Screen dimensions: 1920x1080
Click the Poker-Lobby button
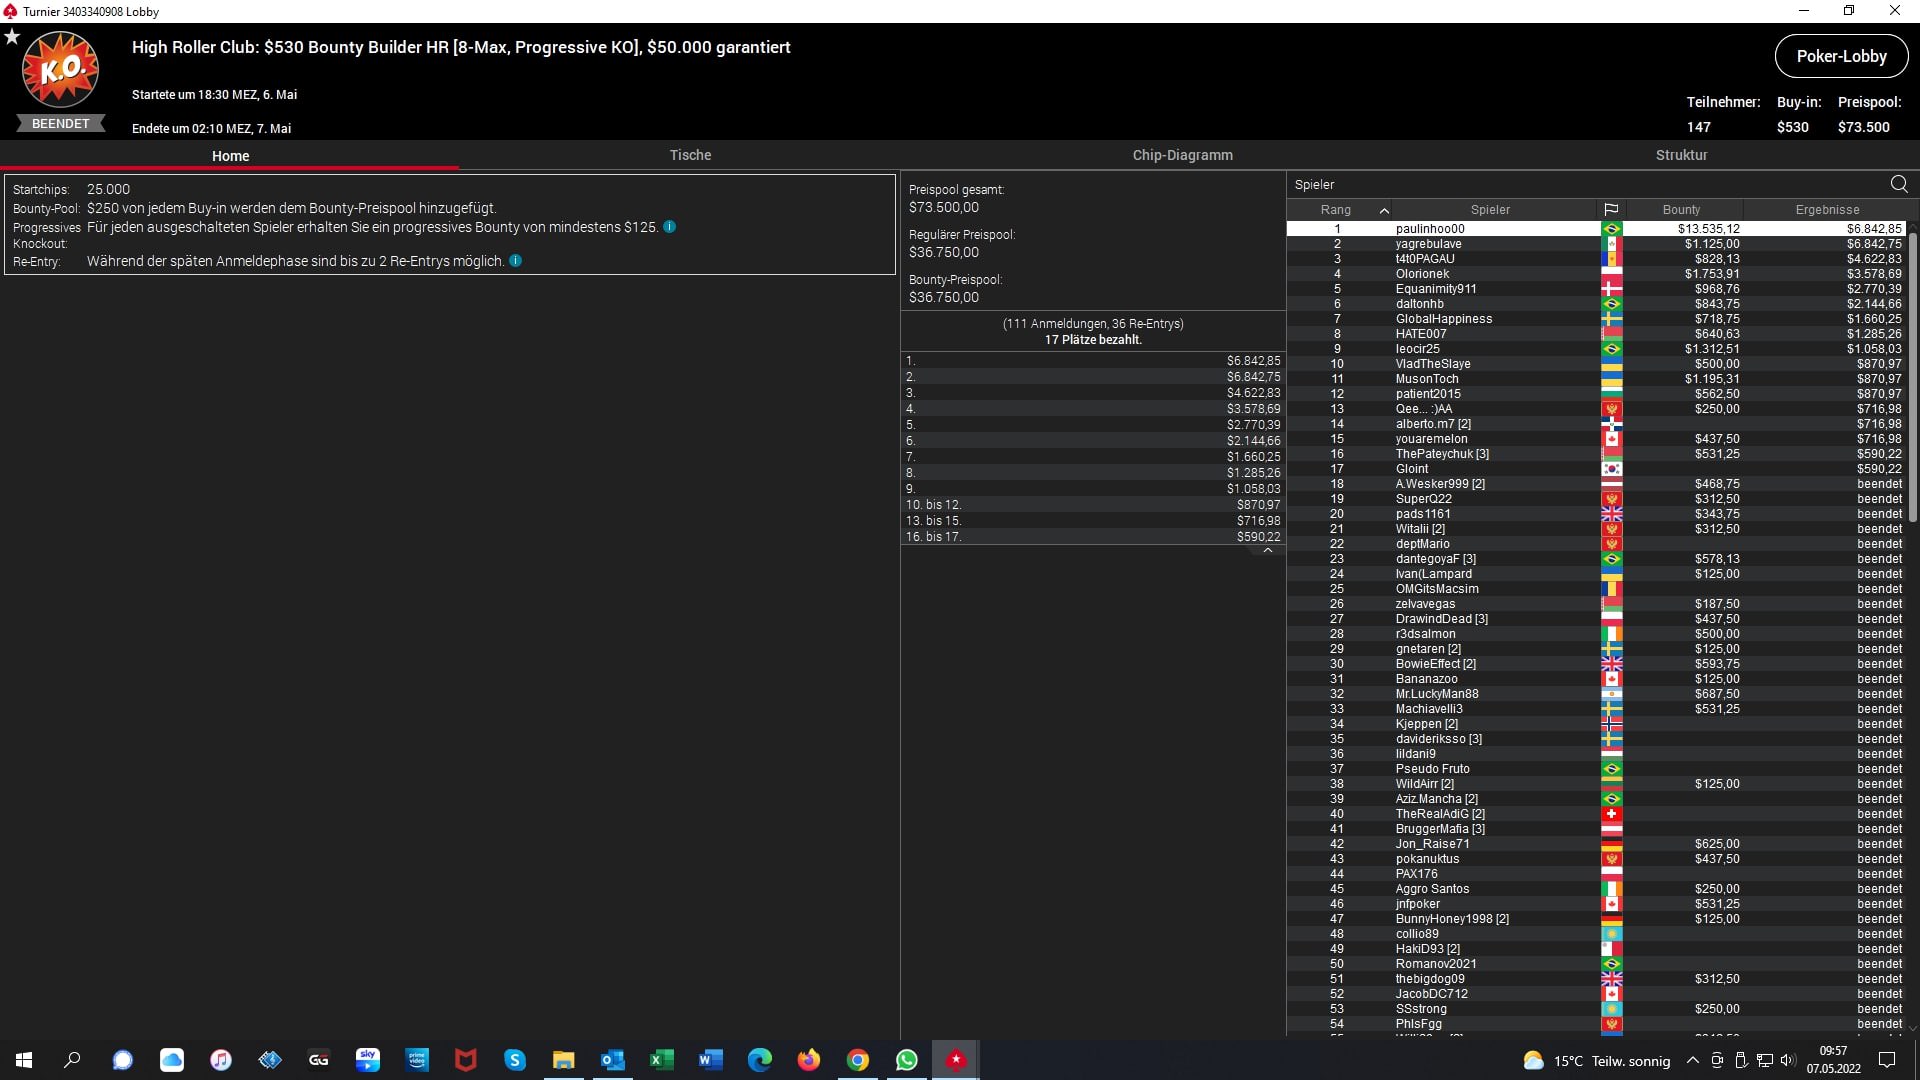[x=1841, y=57]
